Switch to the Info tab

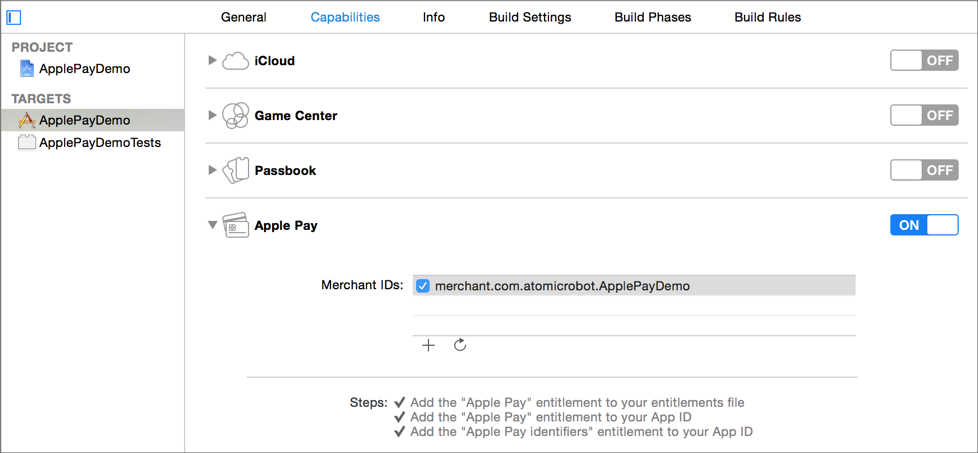pos(433,17)
